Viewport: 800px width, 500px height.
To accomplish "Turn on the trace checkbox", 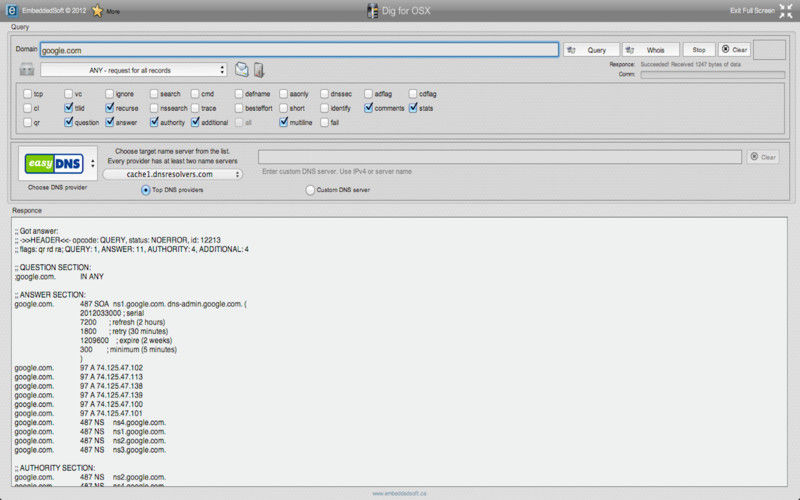I will click(x=195, y=108).
